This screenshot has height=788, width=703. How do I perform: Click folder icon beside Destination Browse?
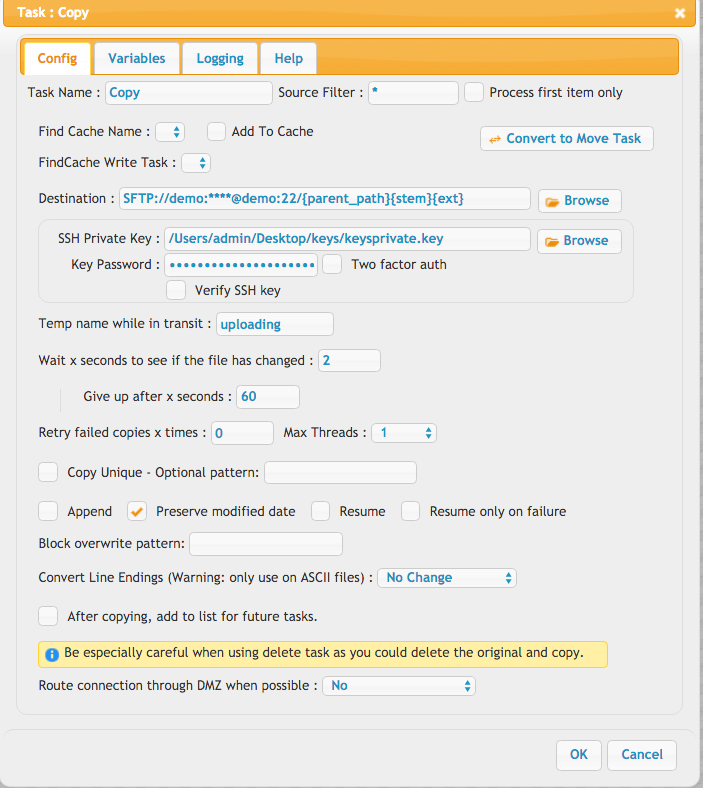point(552,202)
